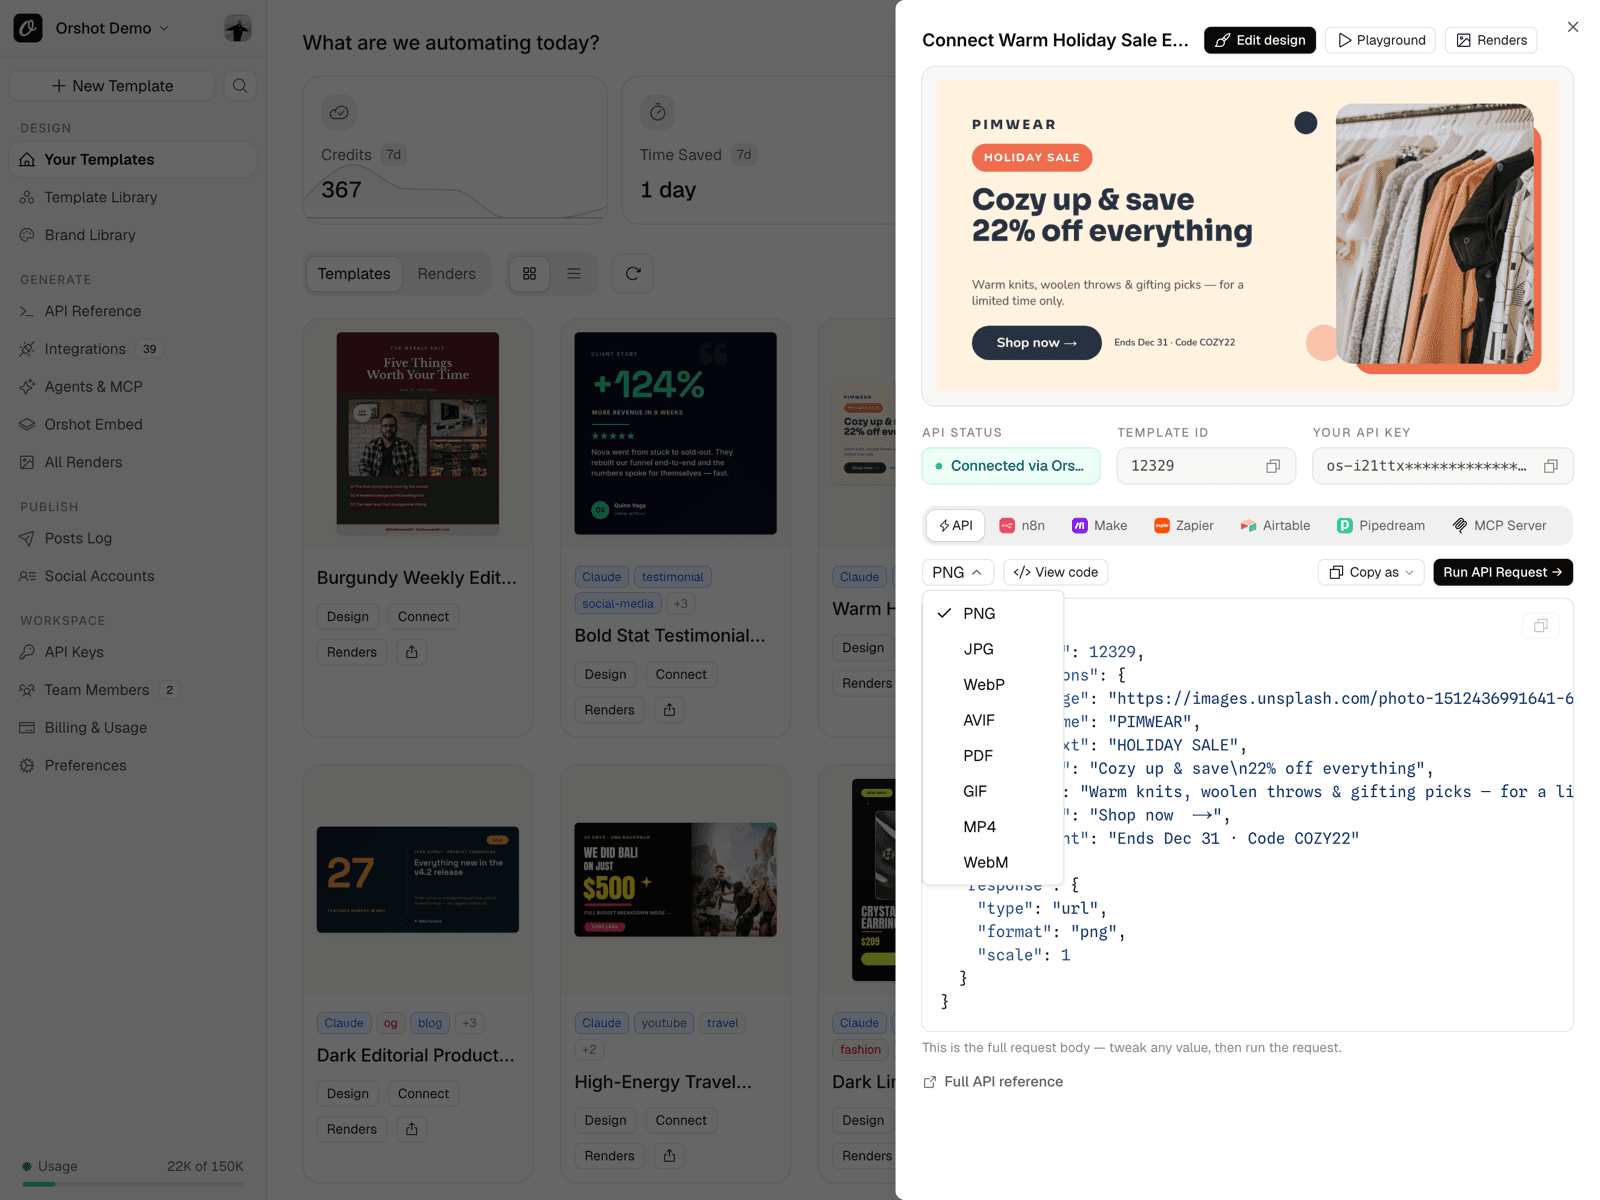Click Connect on Burgundy Weekly Edit card
This screenshot has height=1200, width=1600.
pyautogui.click(x=423, y=617)
